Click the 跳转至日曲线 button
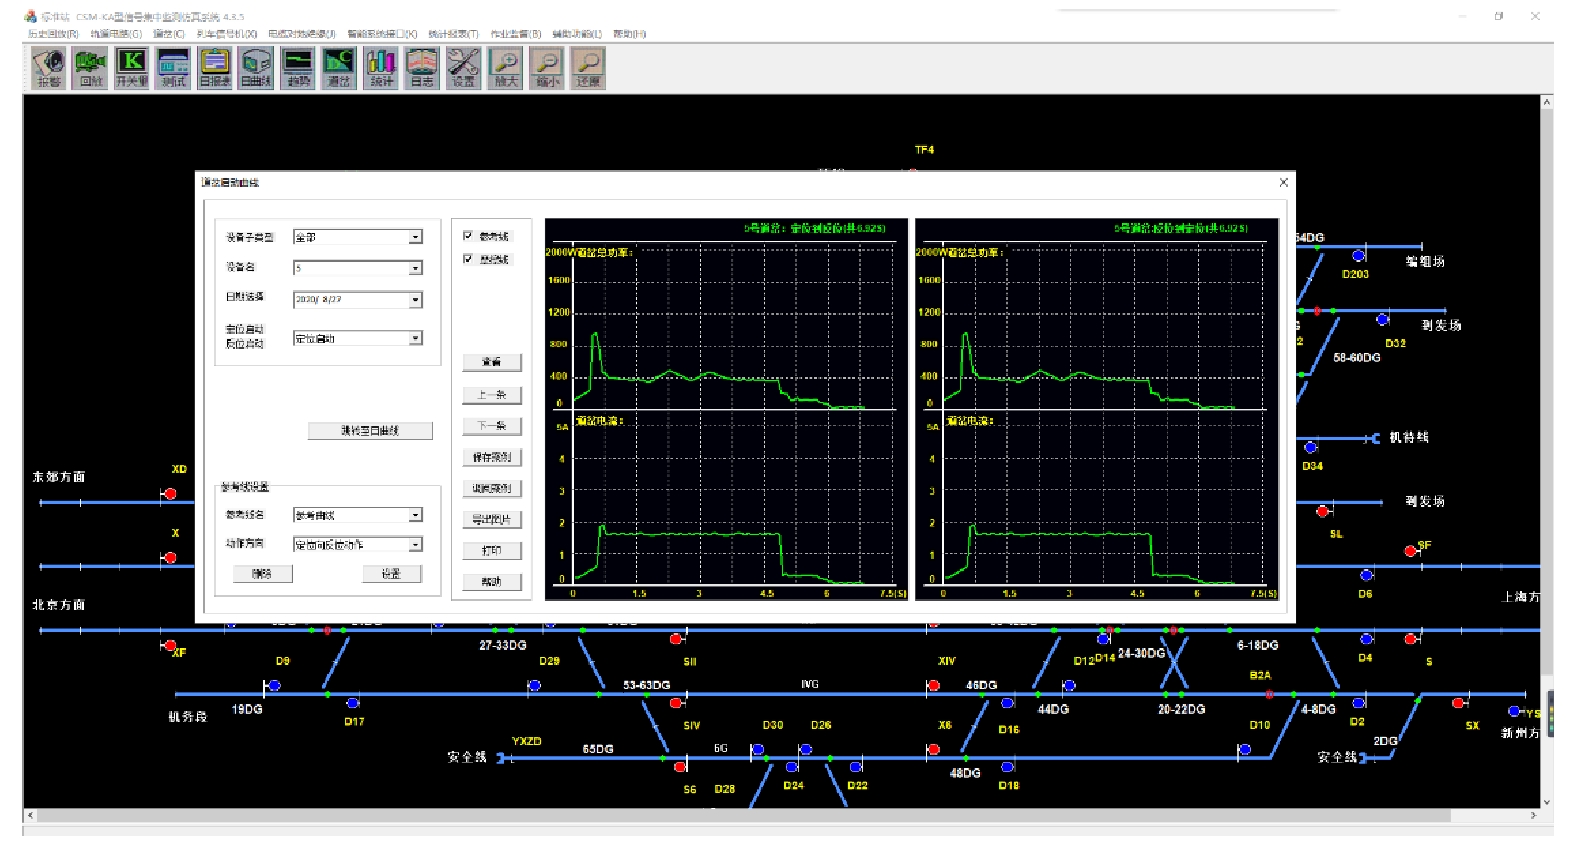Screen dimensions: 1575x850 (370, 431)
